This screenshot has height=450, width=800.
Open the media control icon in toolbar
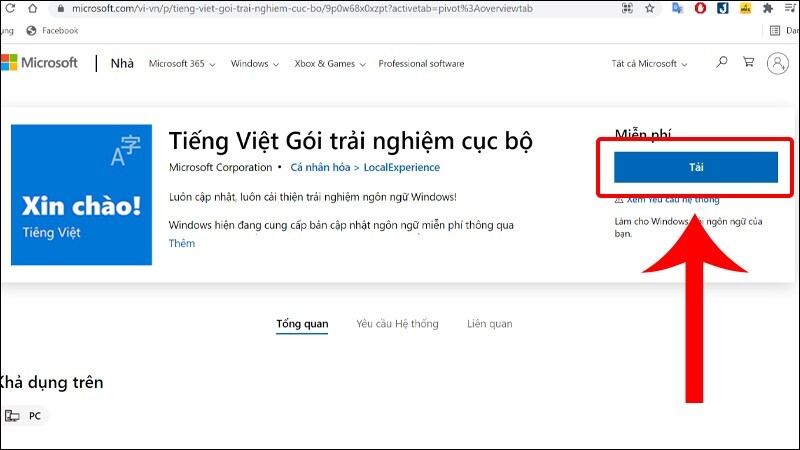[790, 8]
